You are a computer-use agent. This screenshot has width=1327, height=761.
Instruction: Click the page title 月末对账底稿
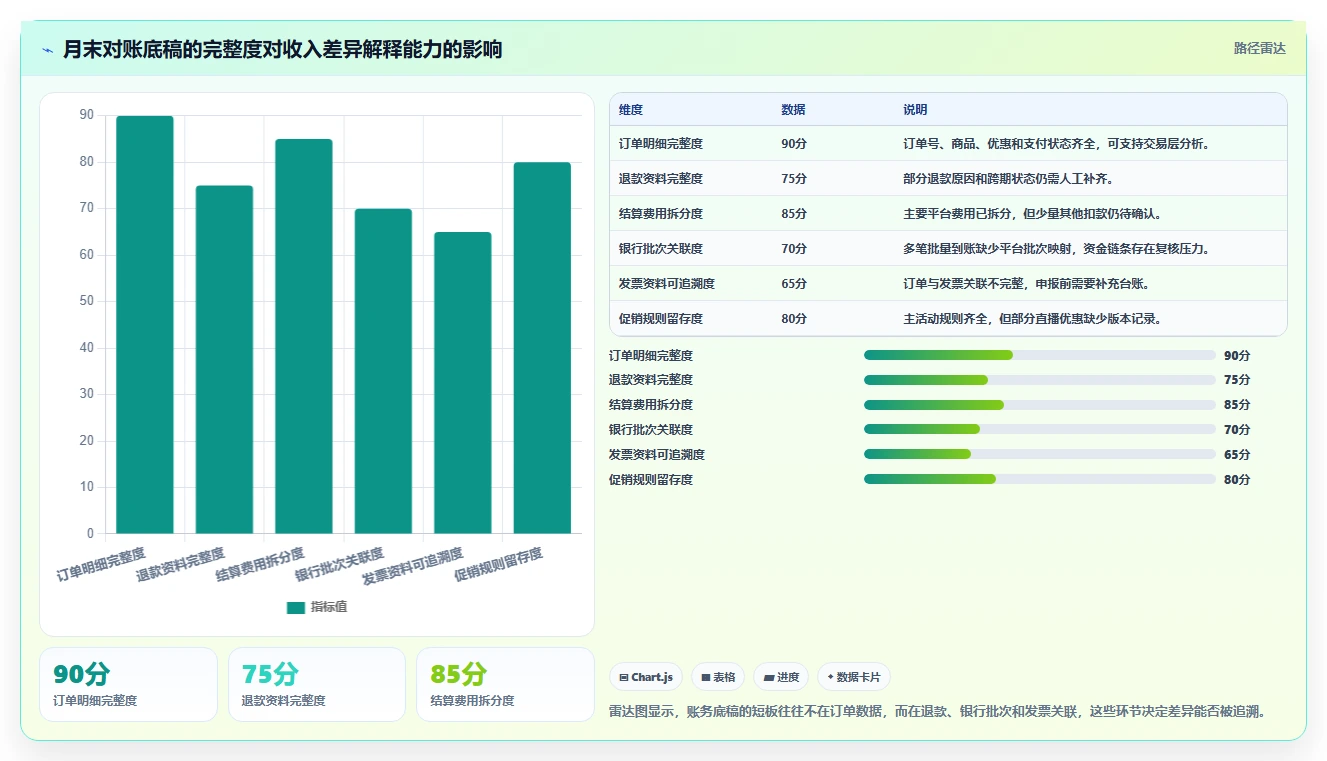tap(282, 49)
